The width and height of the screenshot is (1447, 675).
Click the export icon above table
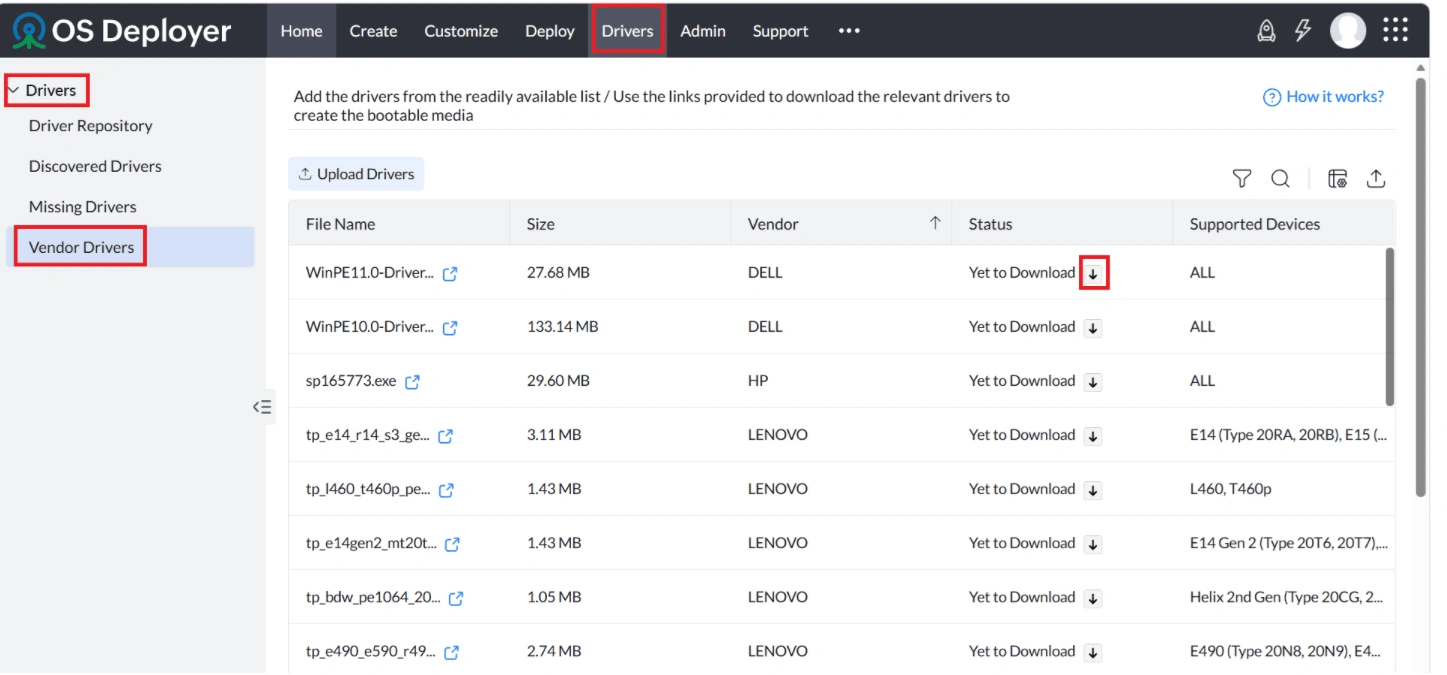(x=1376, y=179)
